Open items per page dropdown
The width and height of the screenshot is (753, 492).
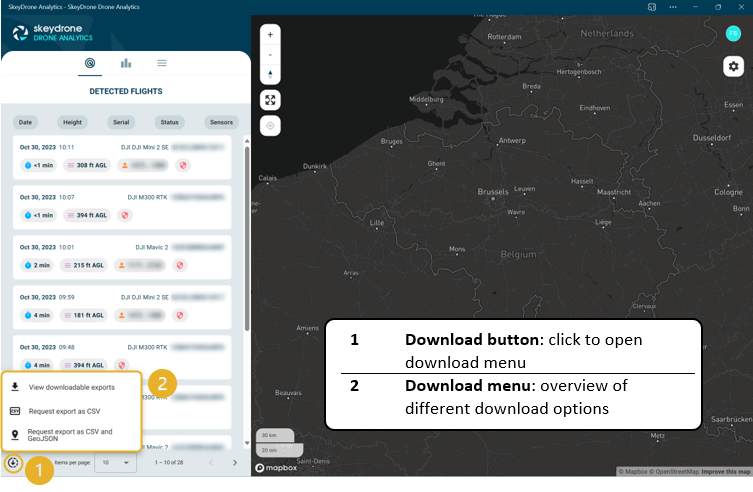(116, 463)
